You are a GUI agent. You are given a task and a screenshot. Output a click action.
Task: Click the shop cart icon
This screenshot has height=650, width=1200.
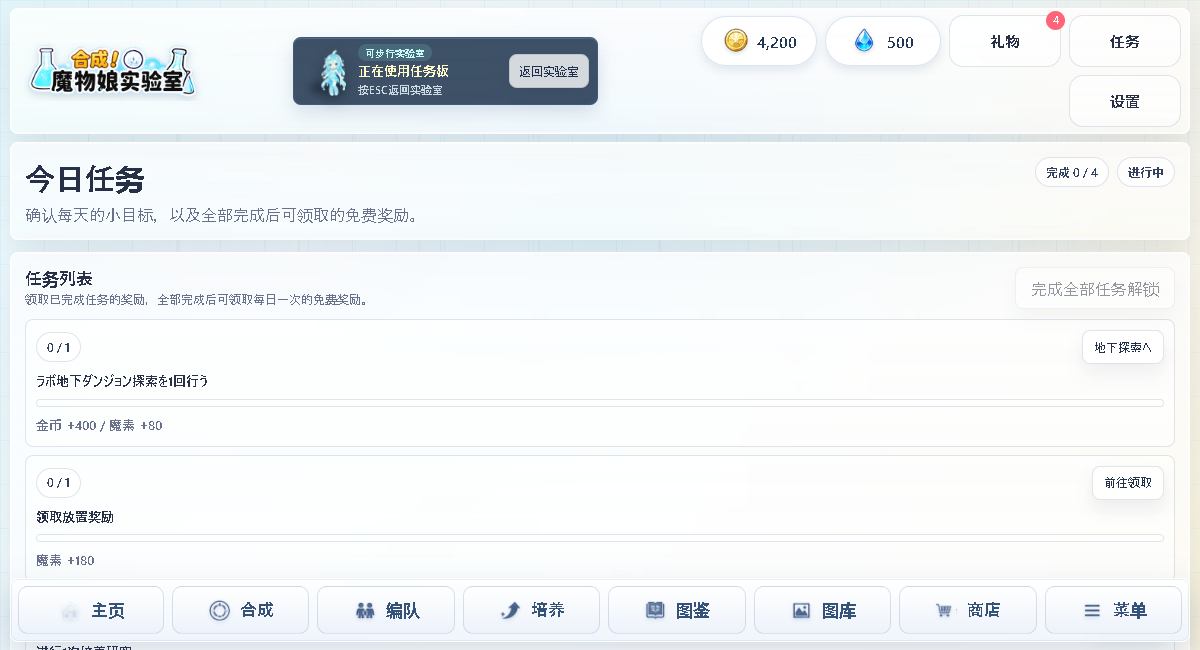point(944,610)
